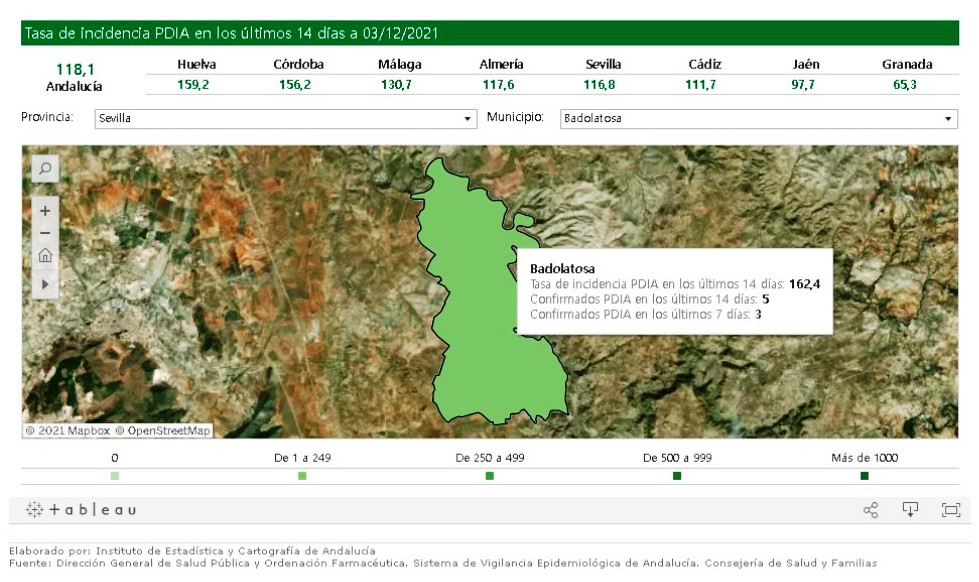
Task: Enter full screen mode icon
Action: [950, 510]
